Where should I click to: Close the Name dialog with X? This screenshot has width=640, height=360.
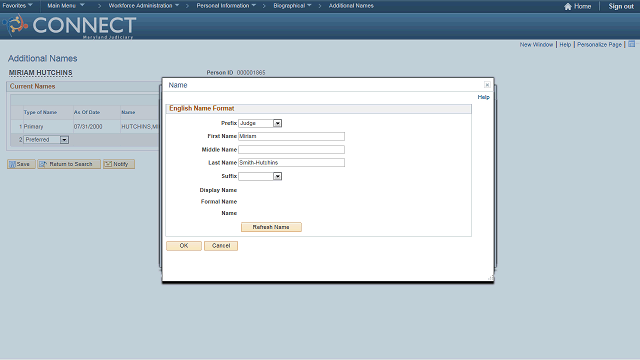(x=487, y=84)
